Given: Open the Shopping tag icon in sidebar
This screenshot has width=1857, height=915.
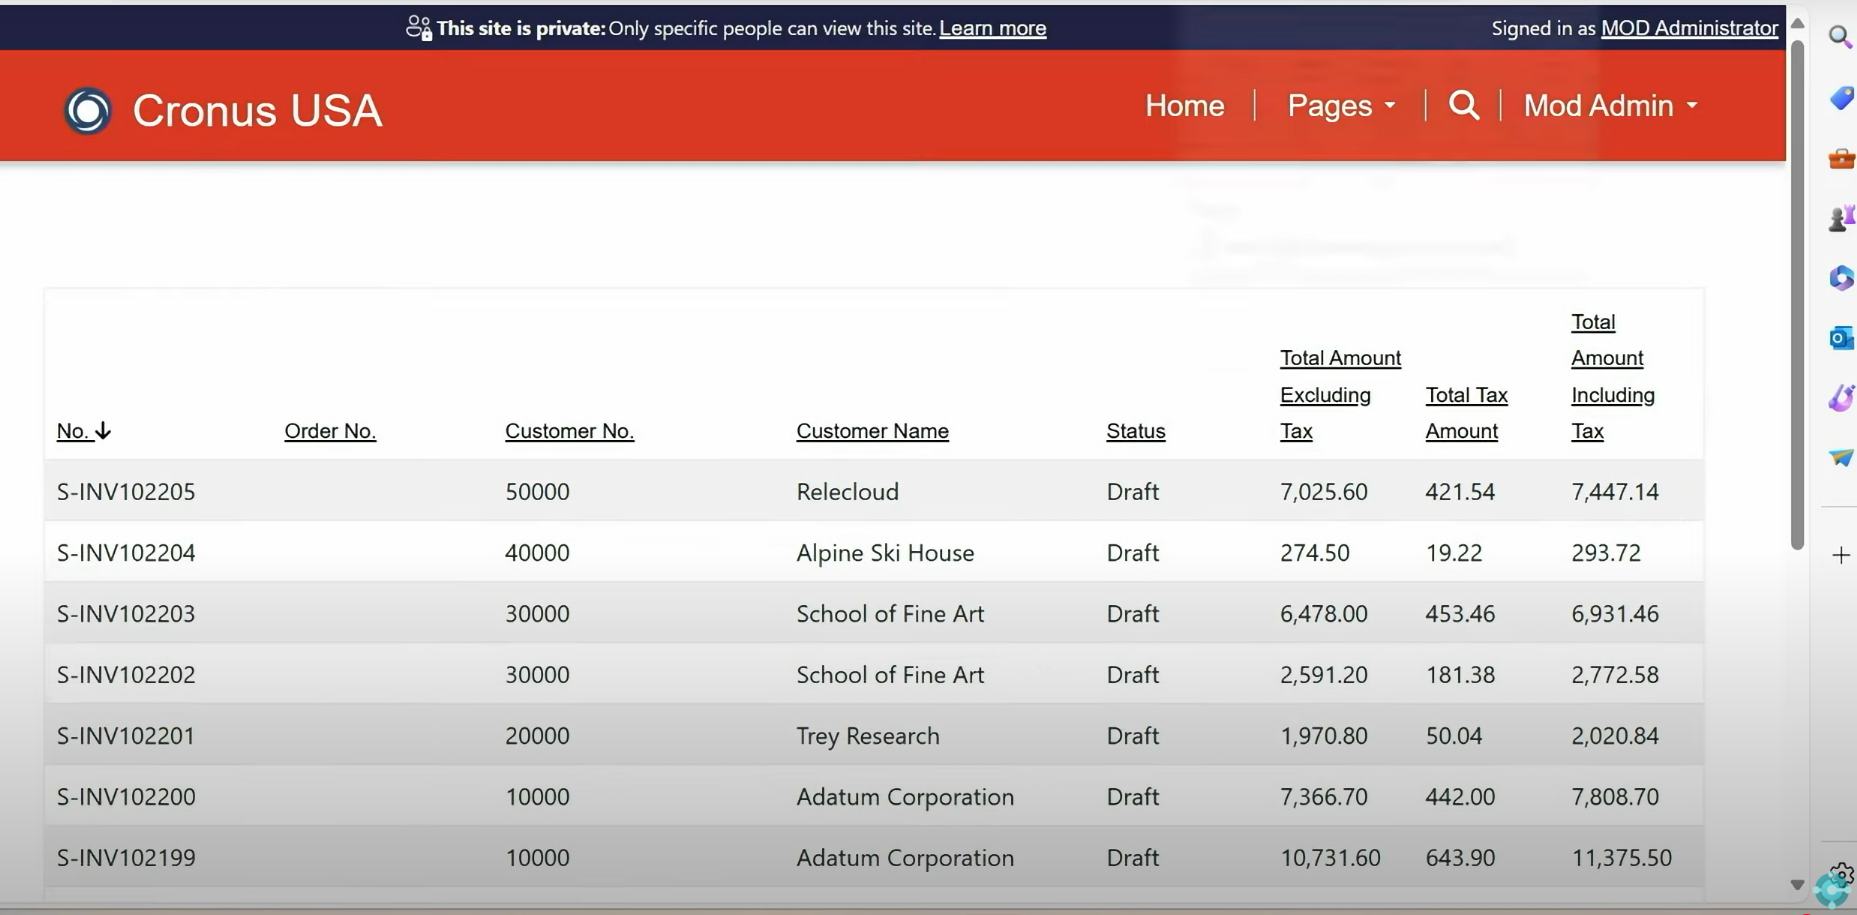Looking at the screenshot, I should click(x=1841, y=97).
